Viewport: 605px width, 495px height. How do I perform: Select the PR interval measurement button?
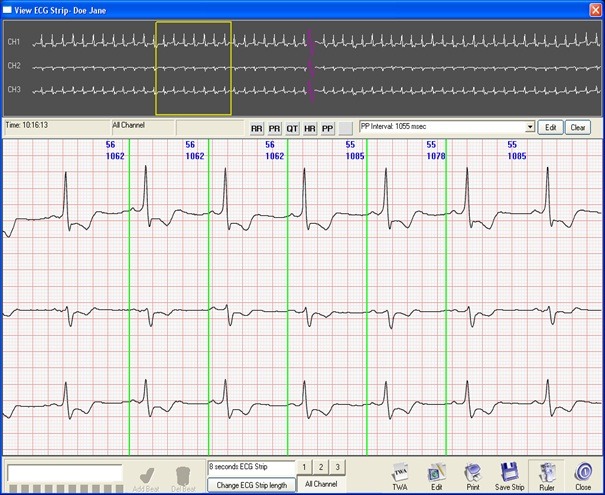tap(274, 129)
